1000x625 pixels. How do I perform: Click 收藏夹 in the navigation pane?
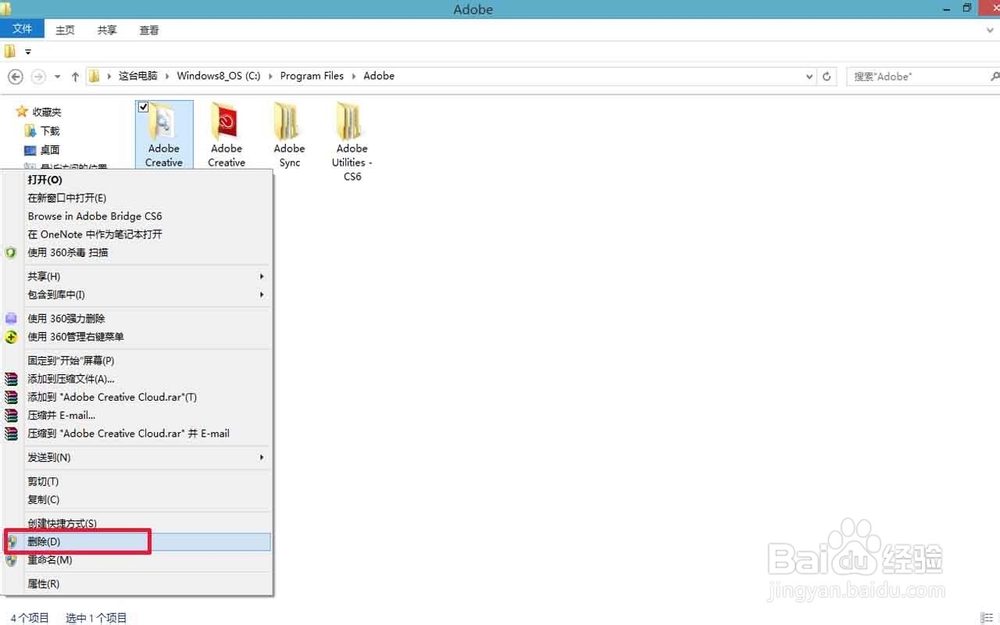click(x=47, y=112)
